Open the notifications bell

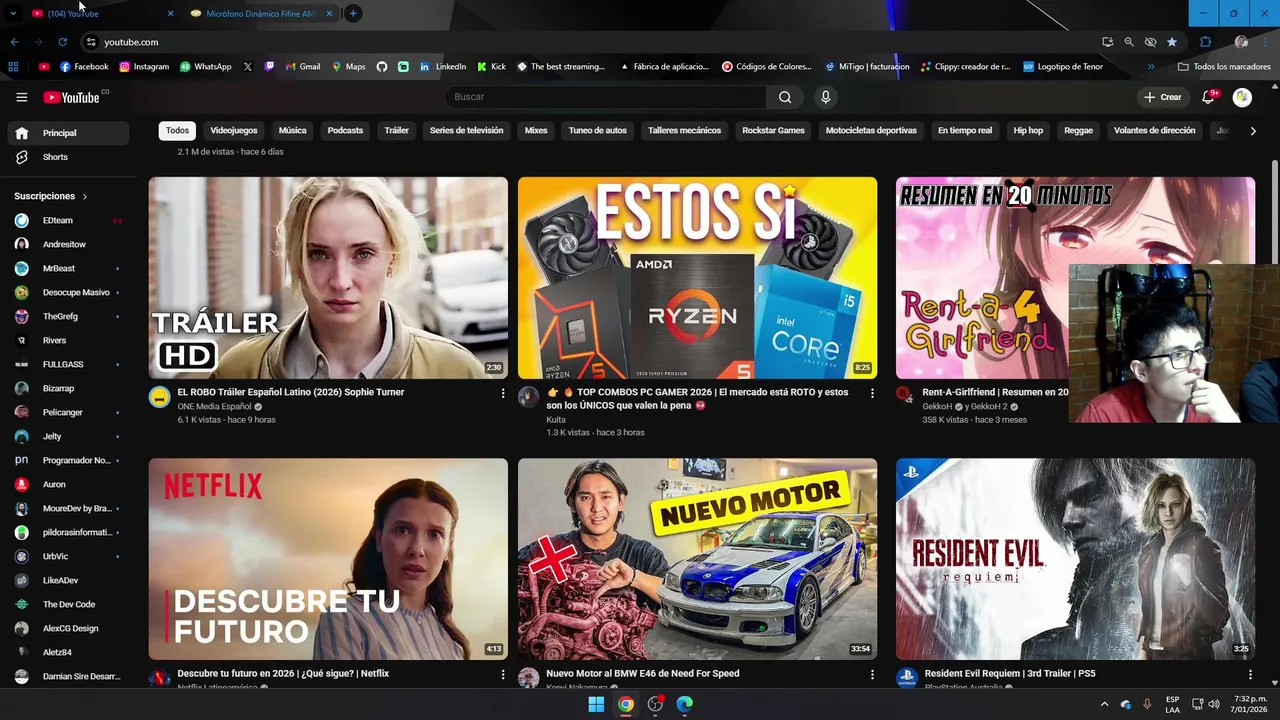(1208, 97)
